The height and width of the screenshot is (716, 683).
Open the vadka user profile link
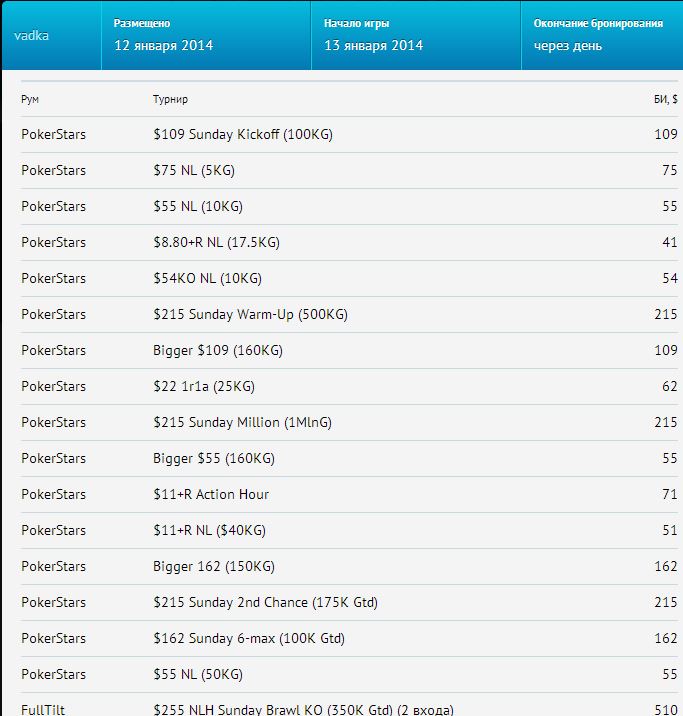coord(32,36)
